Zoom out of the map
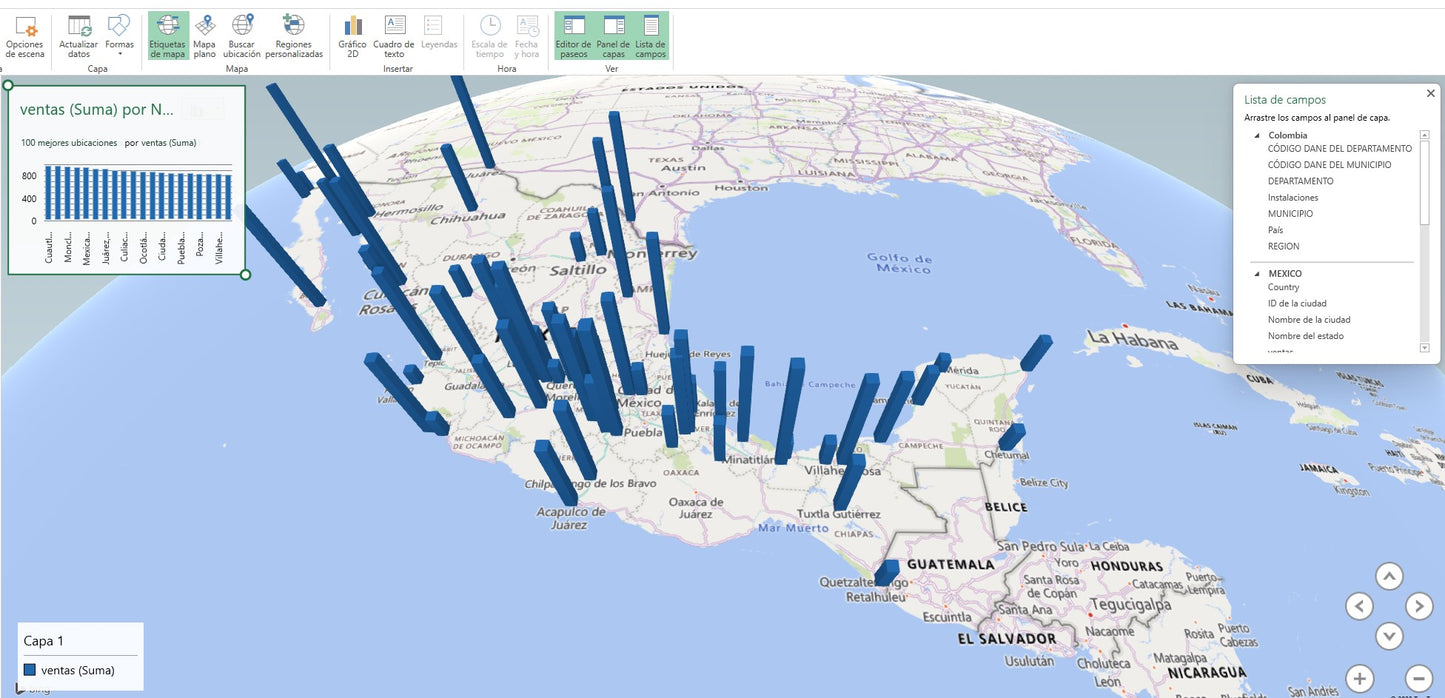Screen dimensions: 1445x698 tap(1419, 678)
